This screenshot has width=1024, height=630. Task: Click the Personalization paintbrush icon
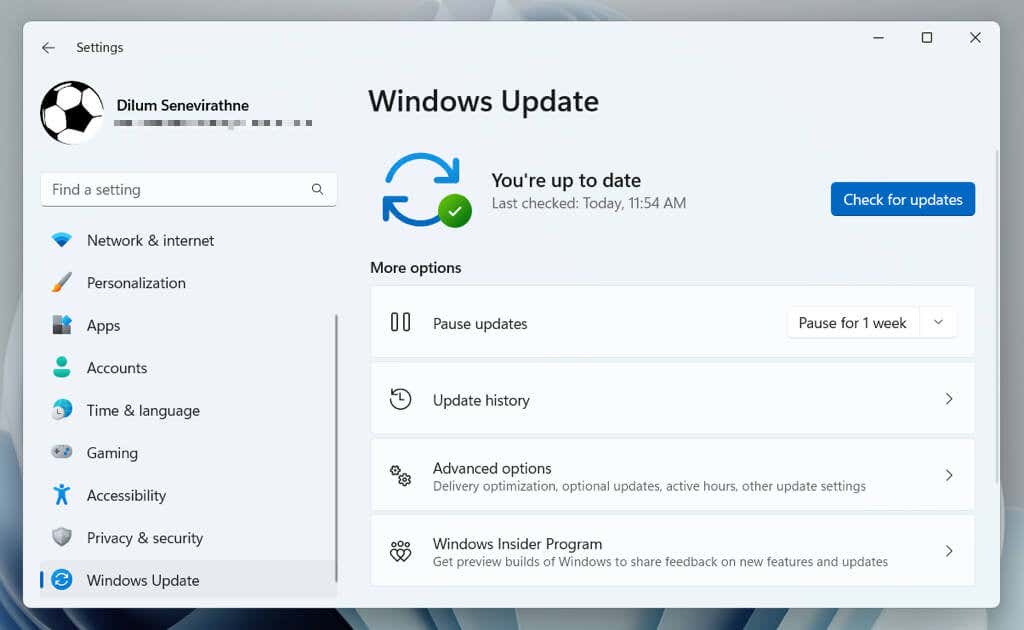pos(61,283)
